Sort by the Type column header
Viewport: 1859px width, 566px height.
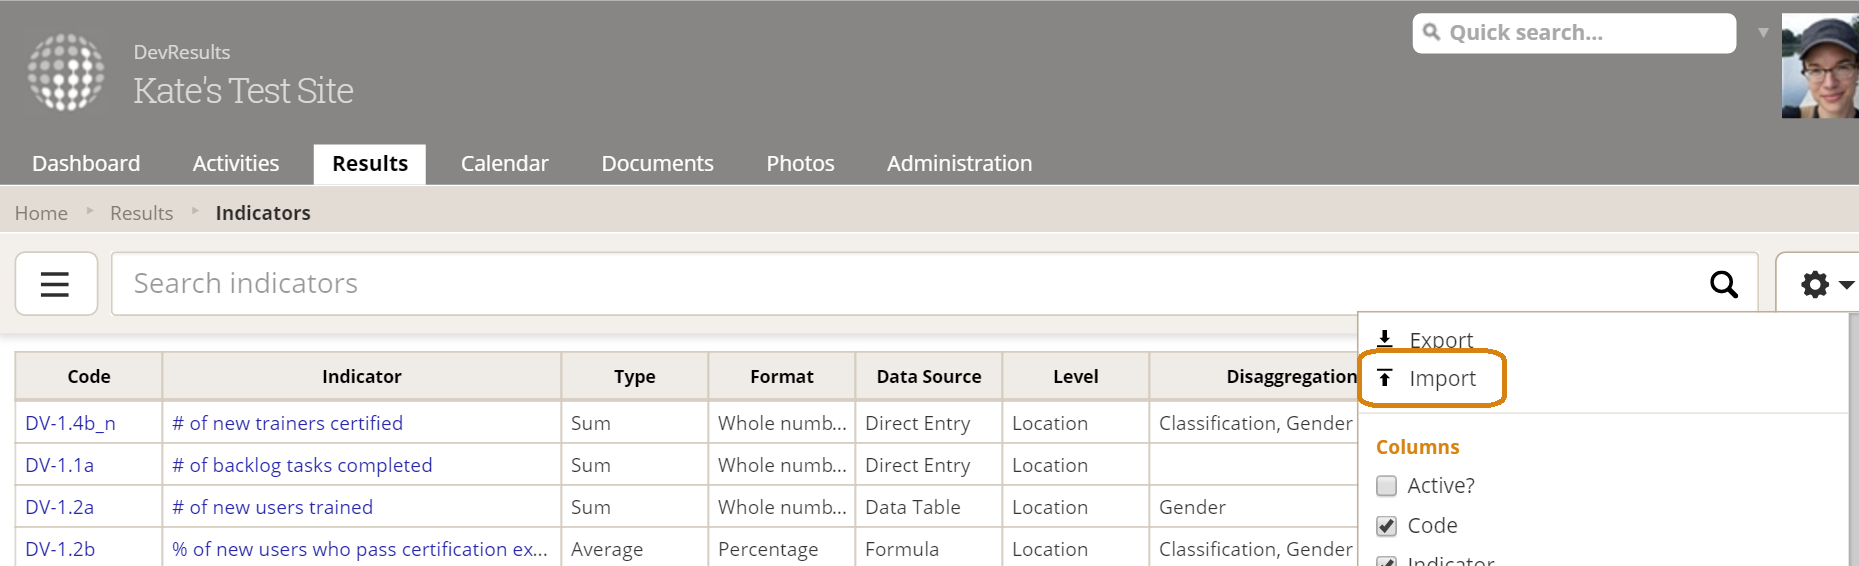(x=634, y=377)
